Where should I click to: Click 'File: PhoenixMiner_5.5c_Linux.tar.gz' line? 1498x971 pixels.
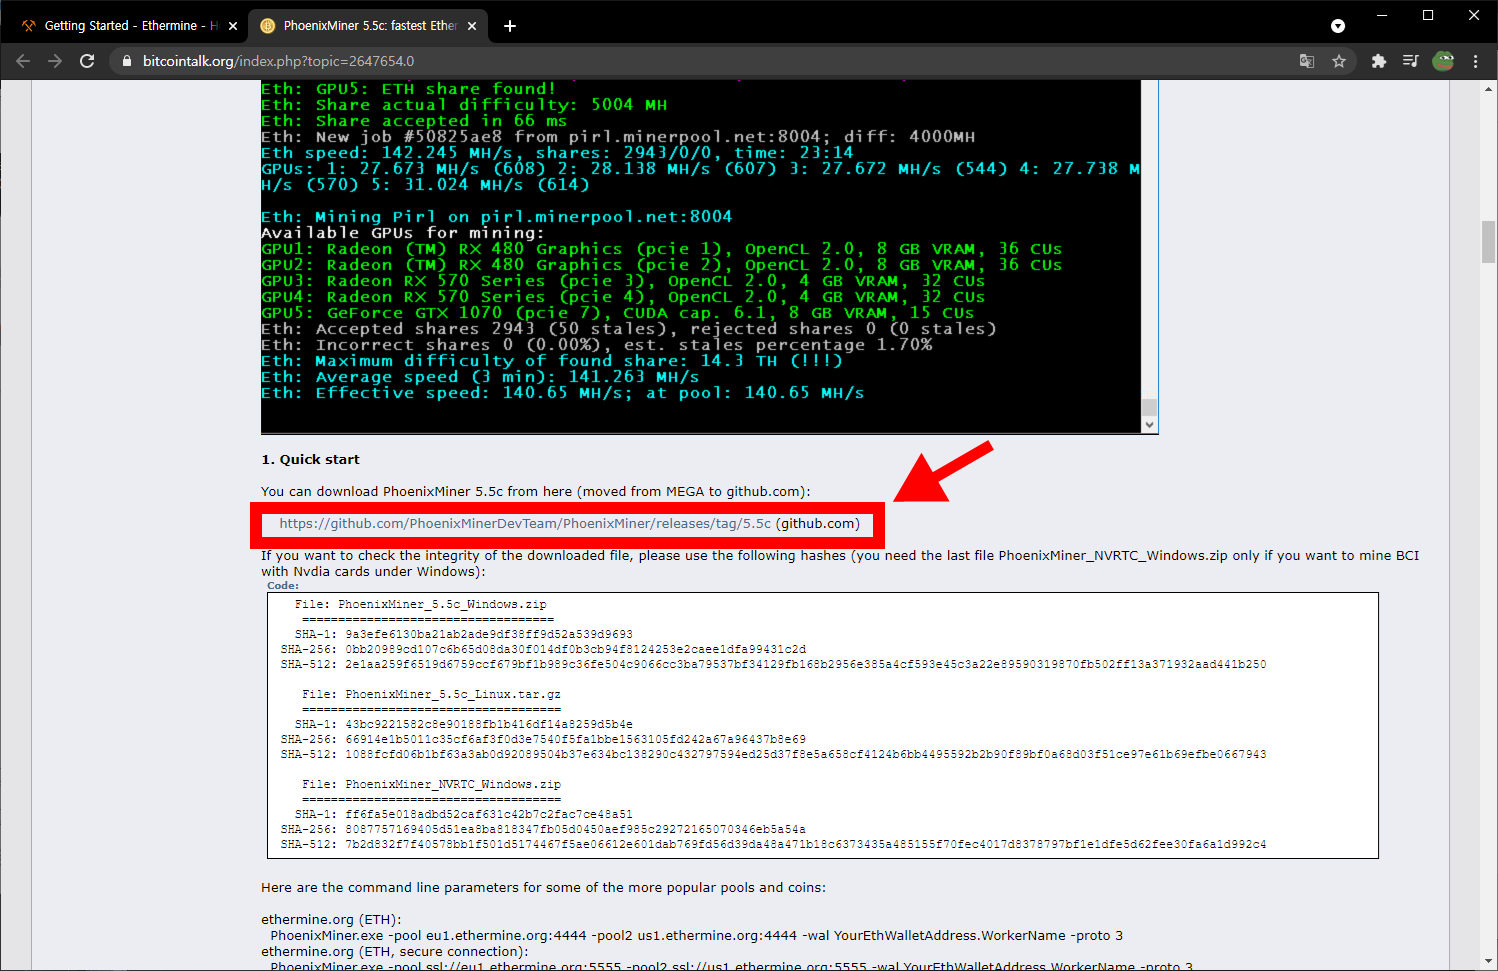click(x=431, y=694)
